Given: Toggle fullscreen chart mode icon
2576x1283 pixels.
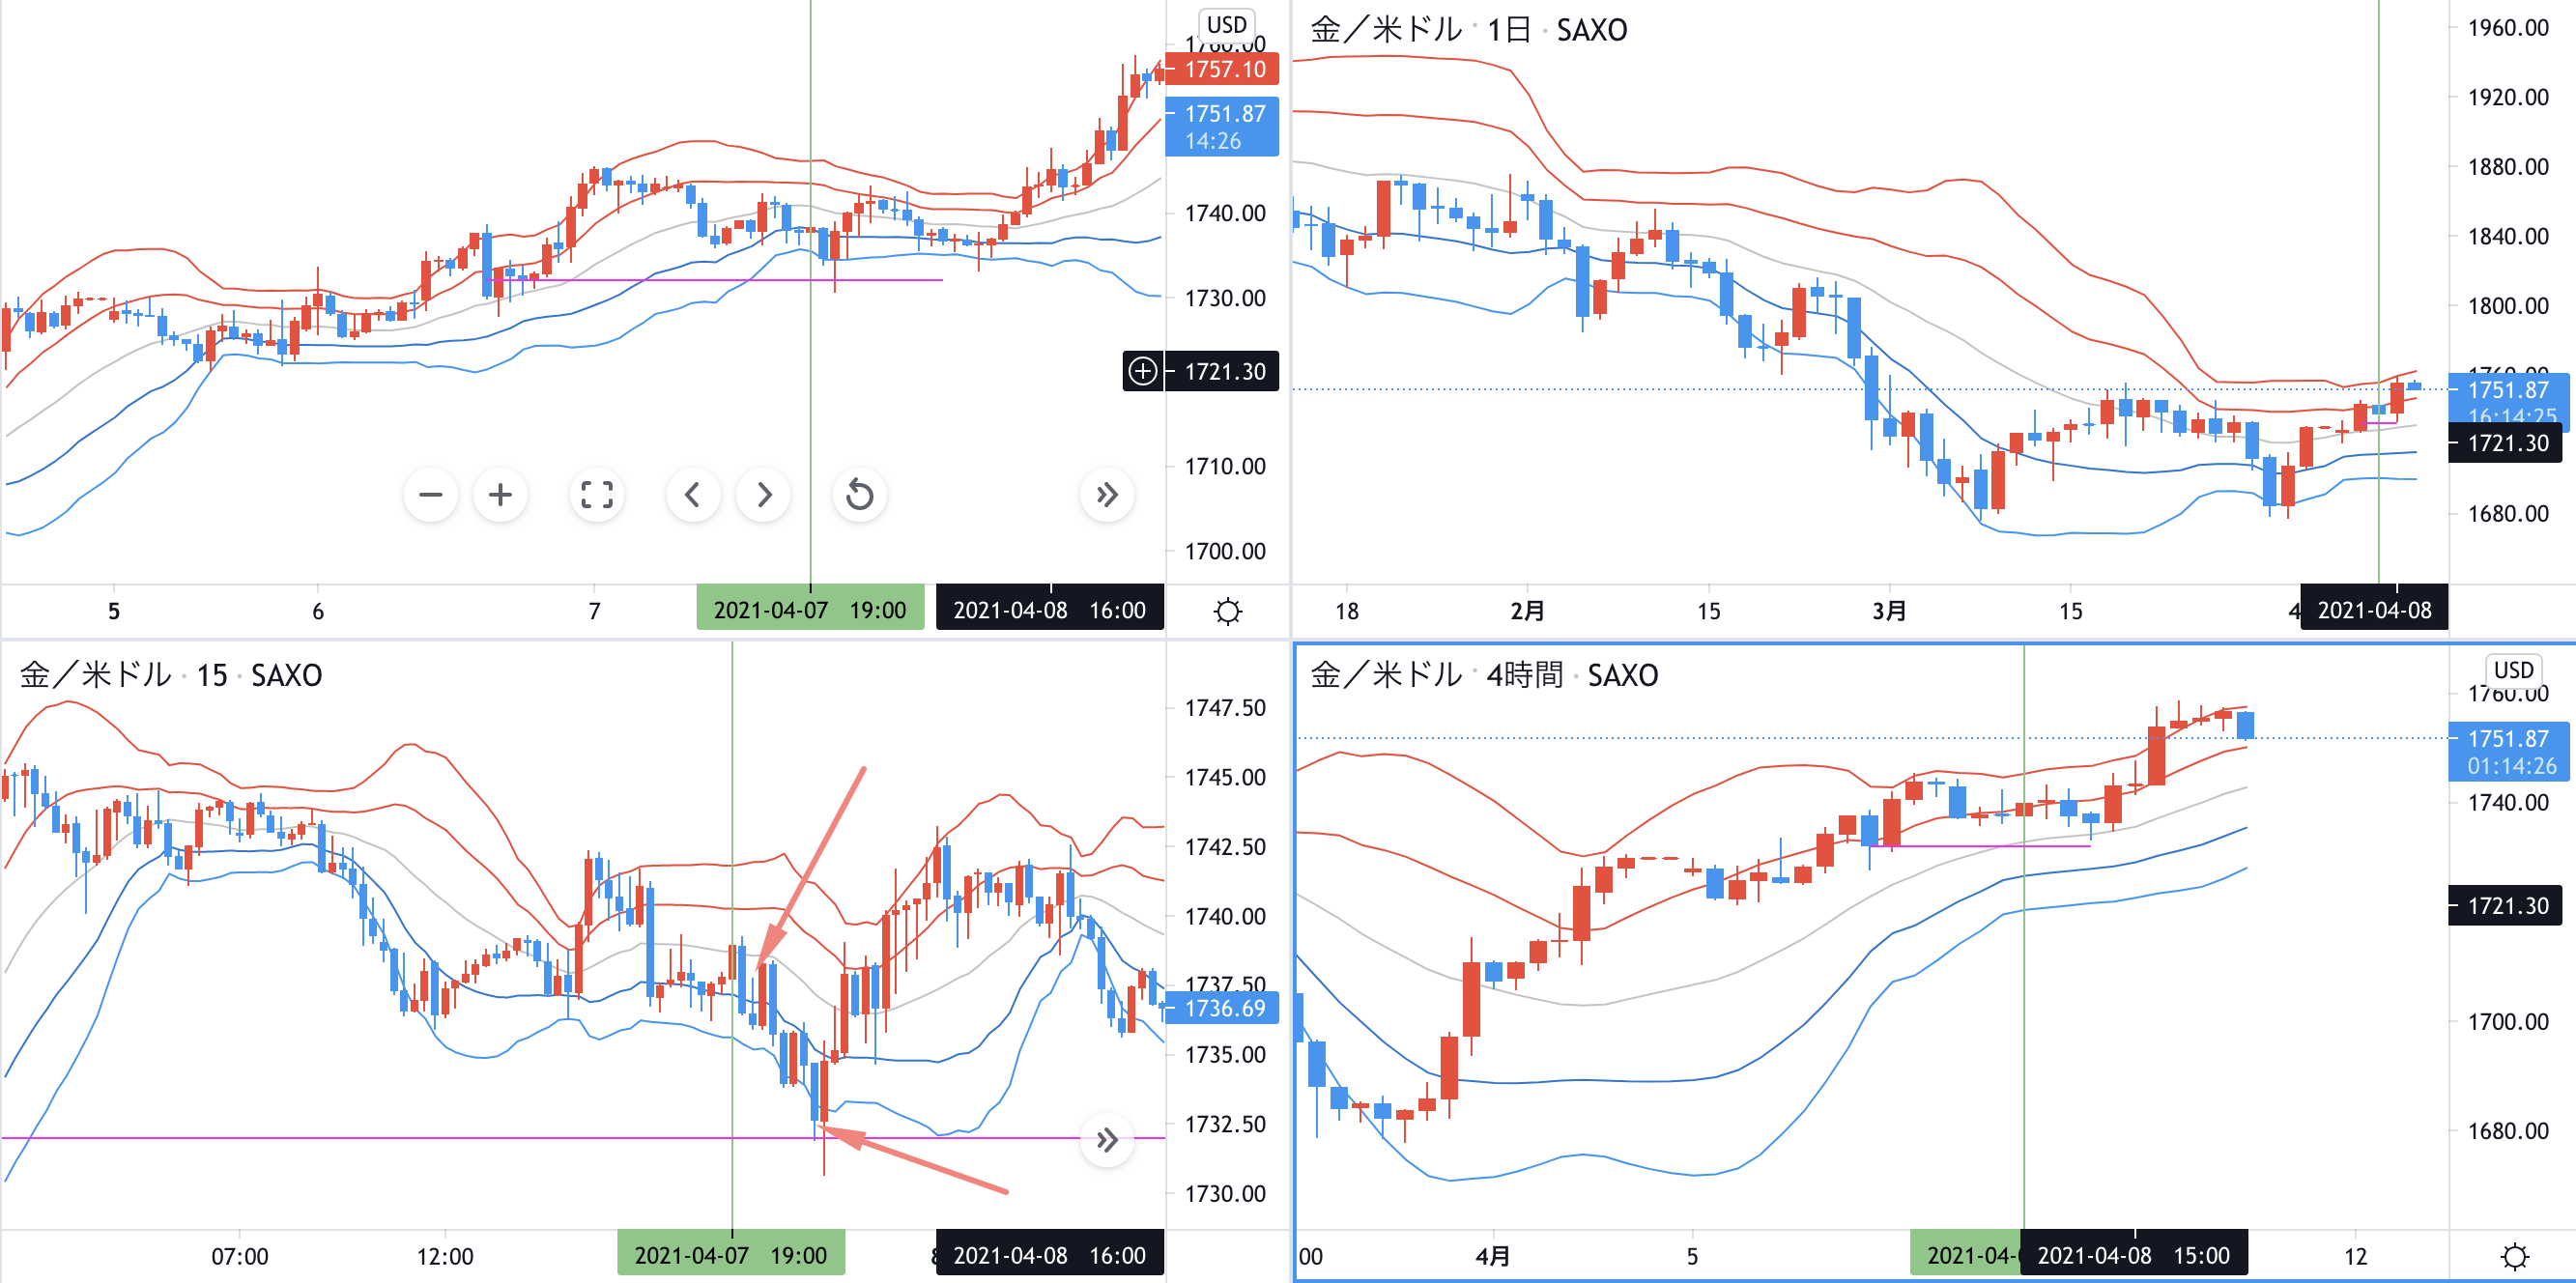Looking at the screenshot, I should (x=597, y=495).
